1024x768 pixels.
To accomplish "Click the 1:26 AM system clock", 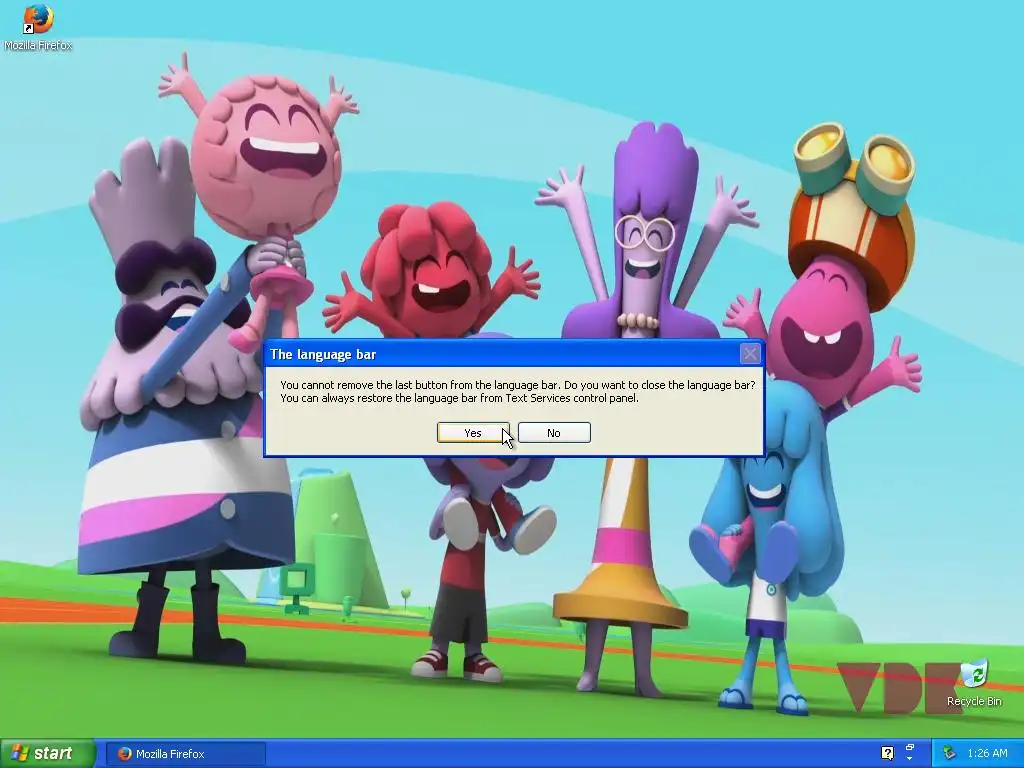I will 987,754.
